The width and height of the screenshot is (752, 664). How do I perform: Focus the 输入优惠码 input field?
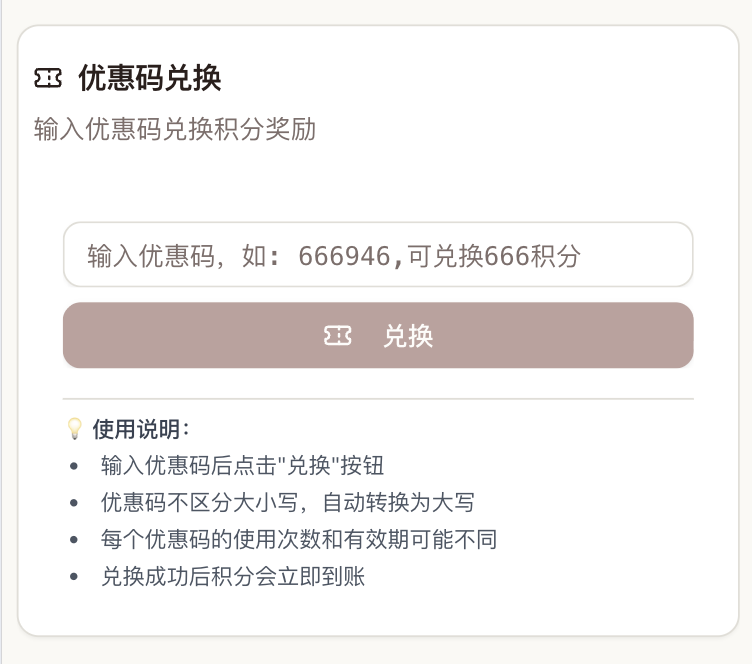coord(378,255)
